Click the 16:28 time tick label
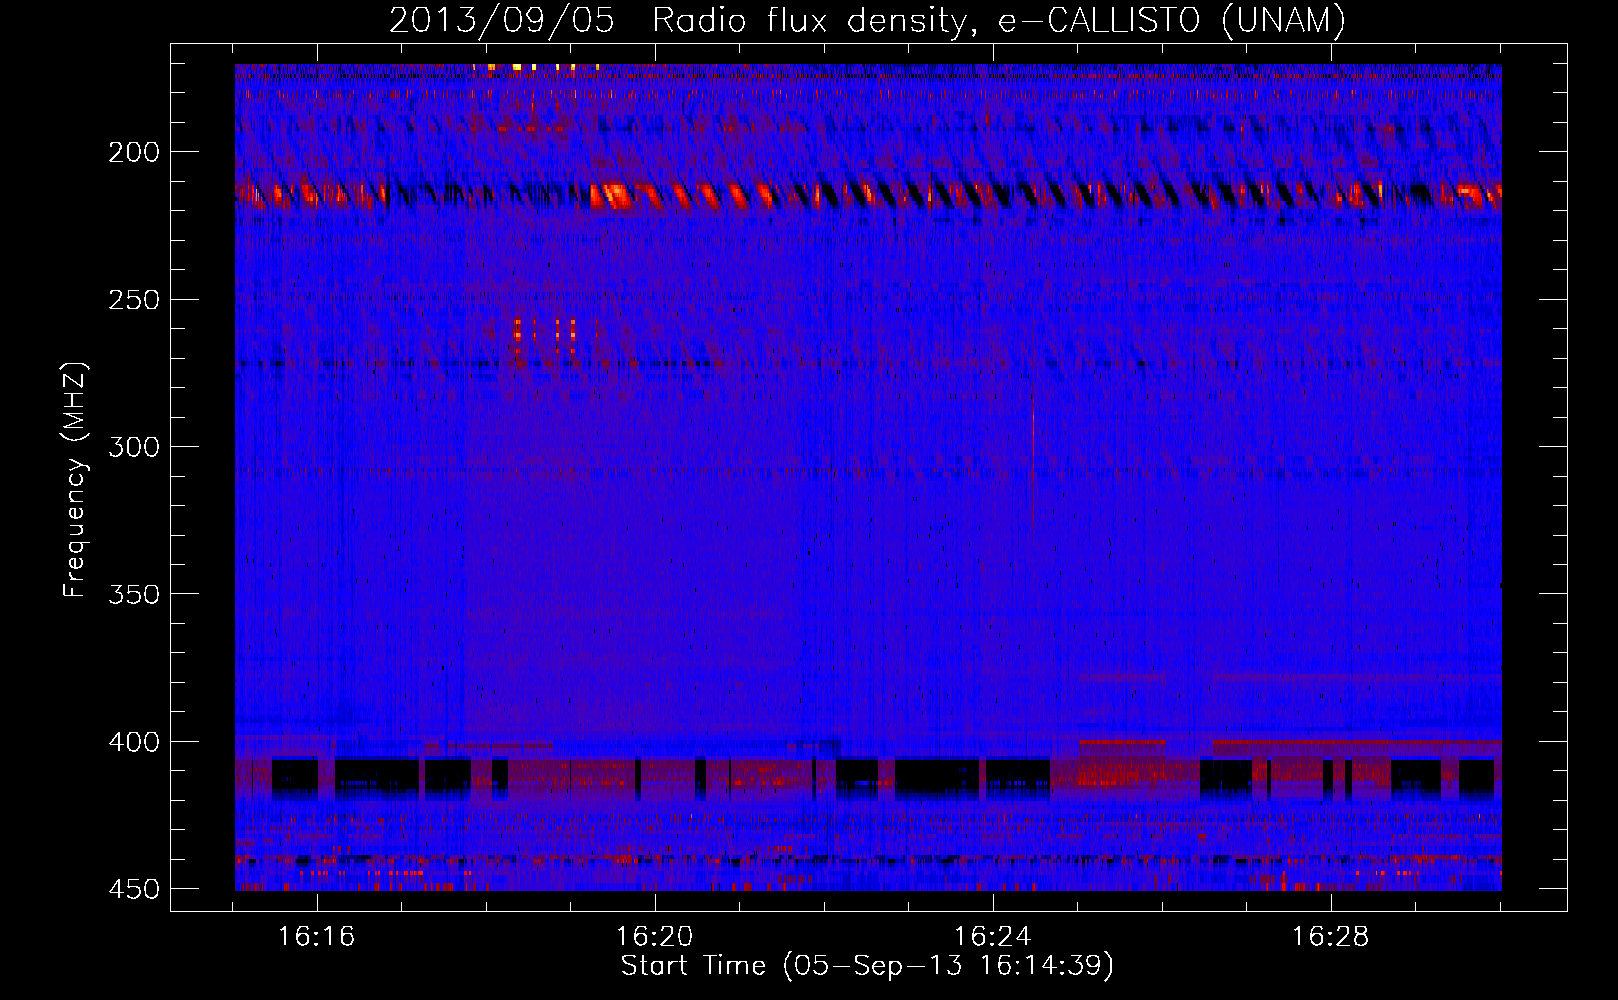The height and width of the screenshot is (1000, 1618). (1331, 937)
